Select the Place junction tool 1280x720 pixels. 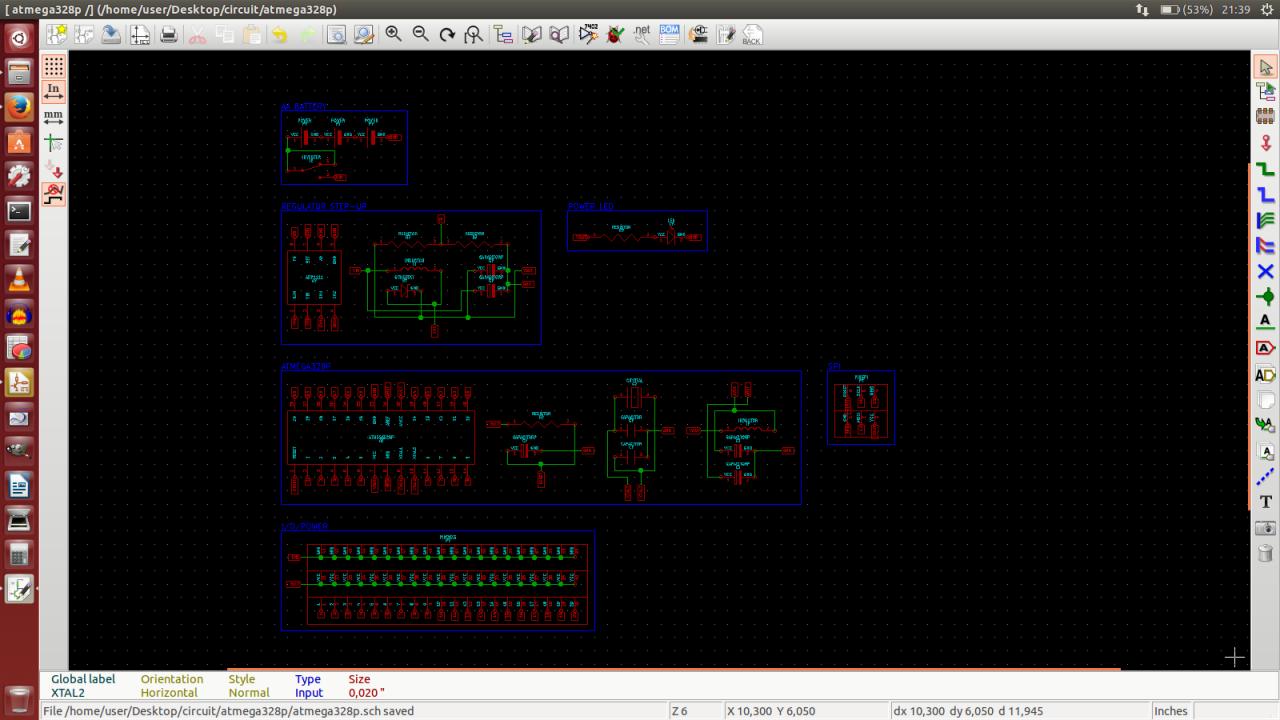tap(1265, 297)
